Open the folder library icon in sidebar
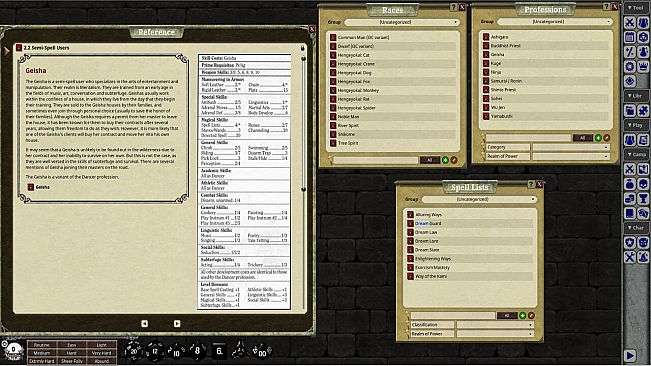This screenshot has width=651, height=366. click(x=630, y=110)
